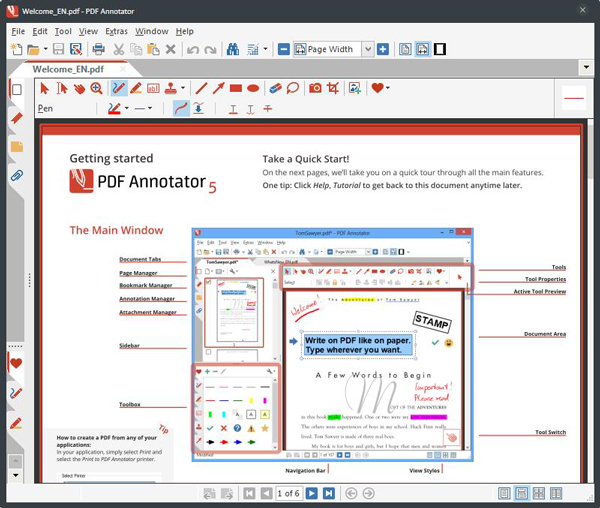Viewport: 600px width, 508px height.
Task: Toggle full screen mode button
Action: (x=440, y=49)
